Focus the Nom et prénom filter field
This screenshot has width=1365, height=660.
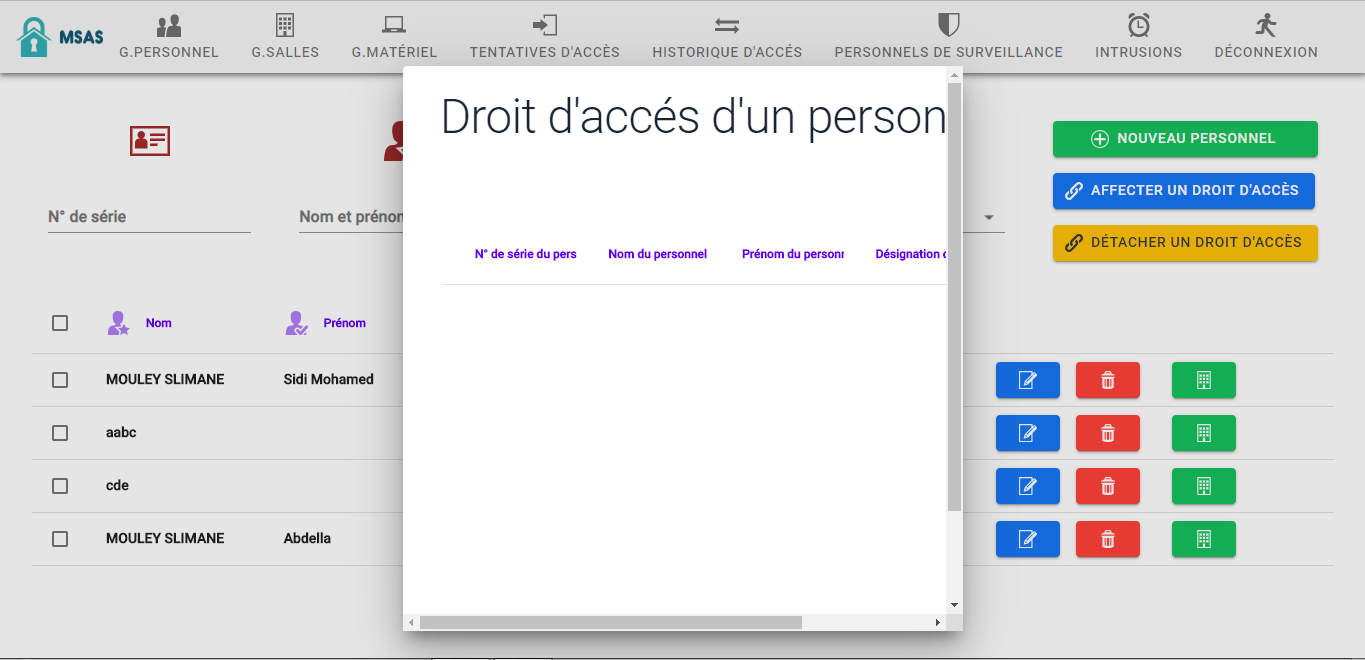[x=351, y=217]
